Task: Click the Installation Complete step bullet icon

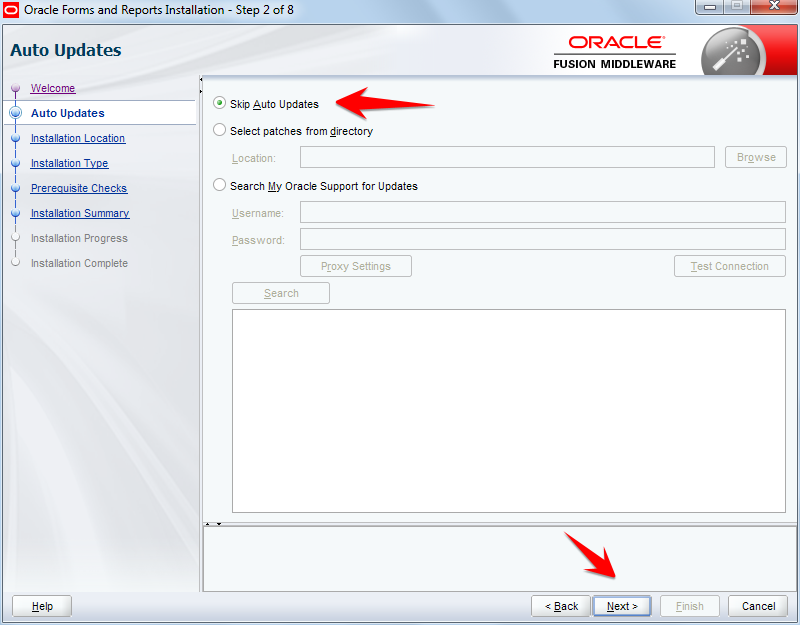Action: click(15, 263)
